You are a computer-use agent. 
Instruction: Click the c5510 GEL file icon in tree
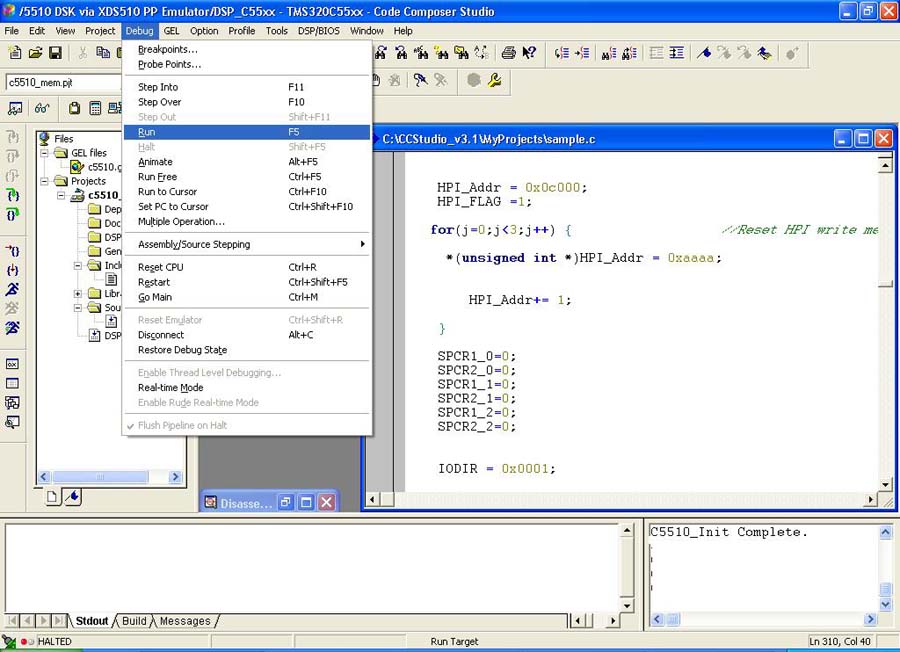coord(76,167)
